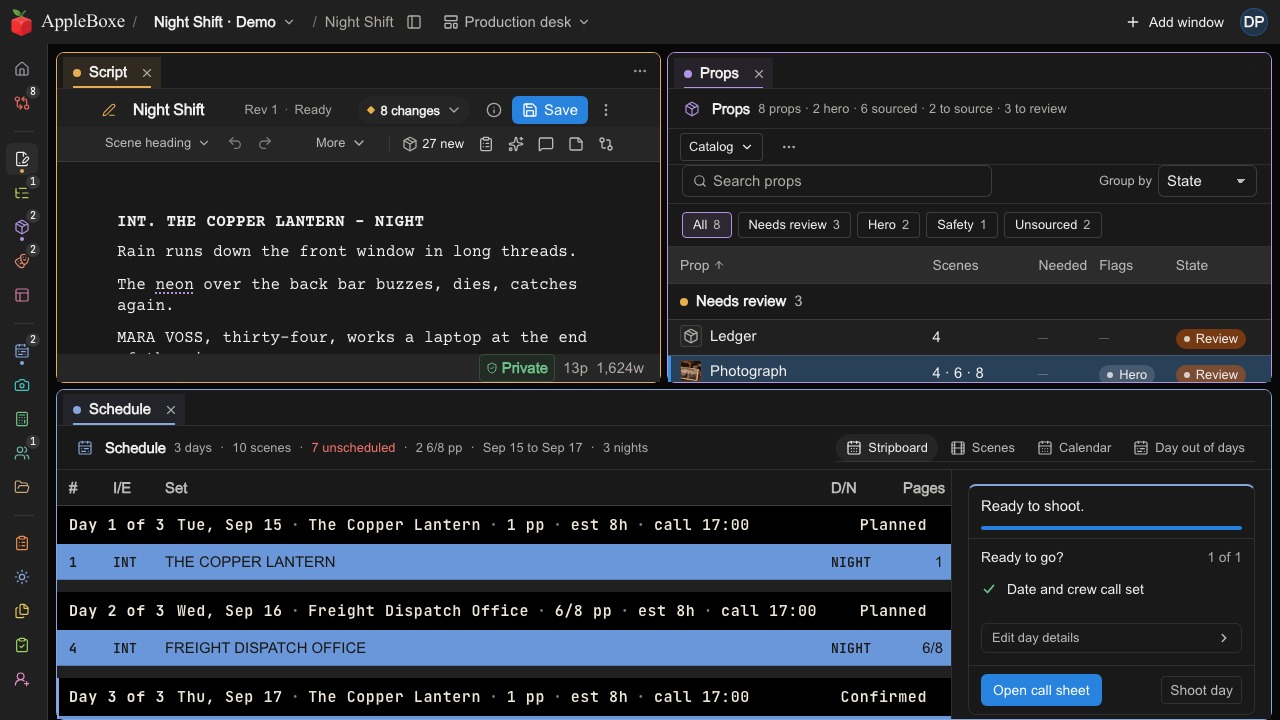This screenshot has height=720, width=1280.
Task: Toggle the side panel icon beside Night Shift
Action: [x=414, y=22]
